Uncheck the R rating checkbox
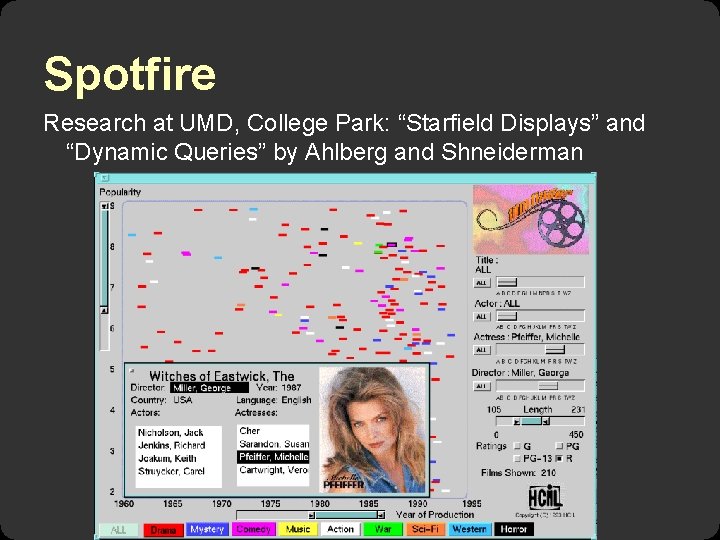720x540 pixels. pos(559,458)
